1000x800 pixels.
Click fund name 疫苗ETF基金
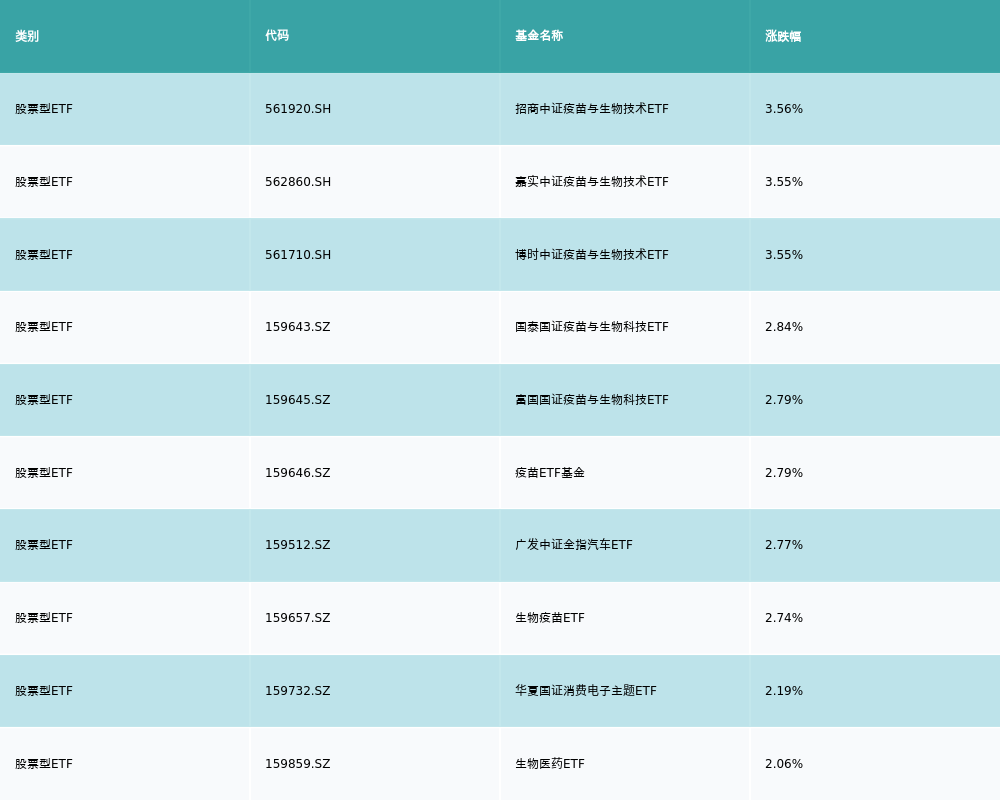tap(550, 473)
